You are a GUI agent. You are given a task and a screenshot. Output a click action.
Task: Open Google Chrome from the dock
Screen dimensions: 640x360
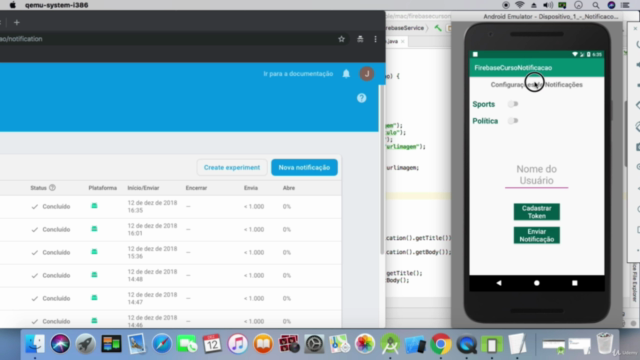coord(441,344)
